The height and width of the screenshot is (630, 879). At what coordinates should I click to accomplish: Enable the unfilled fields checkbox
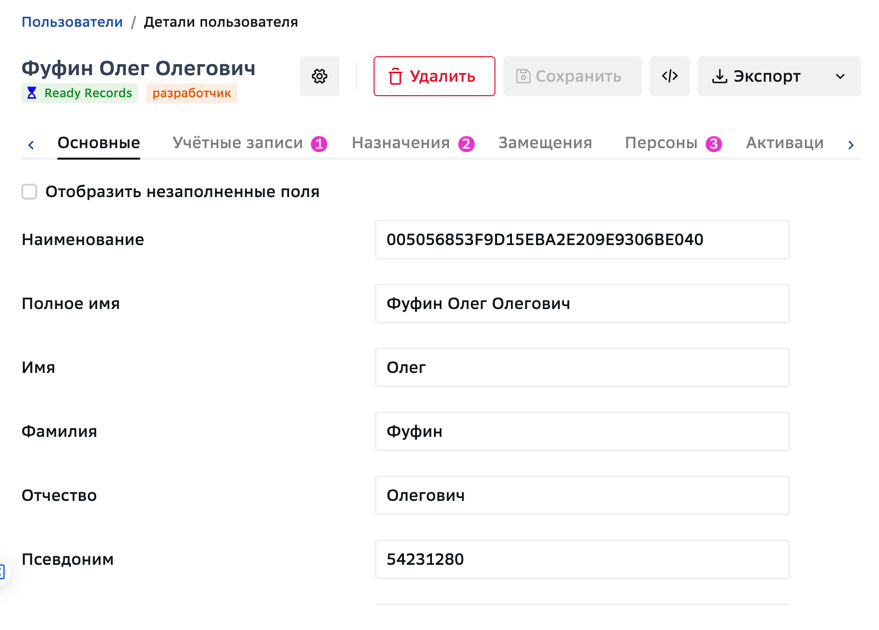point(29,192)
